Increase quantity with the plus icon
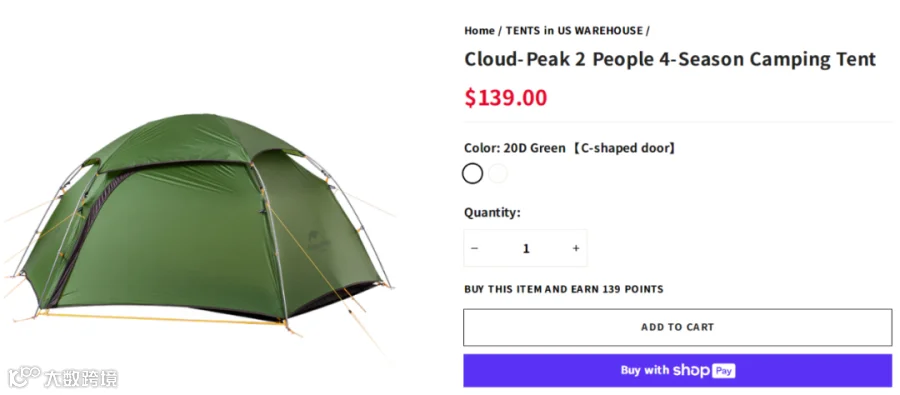The width and height of the screenshot is (900, 395). click(x=576, y=248)
